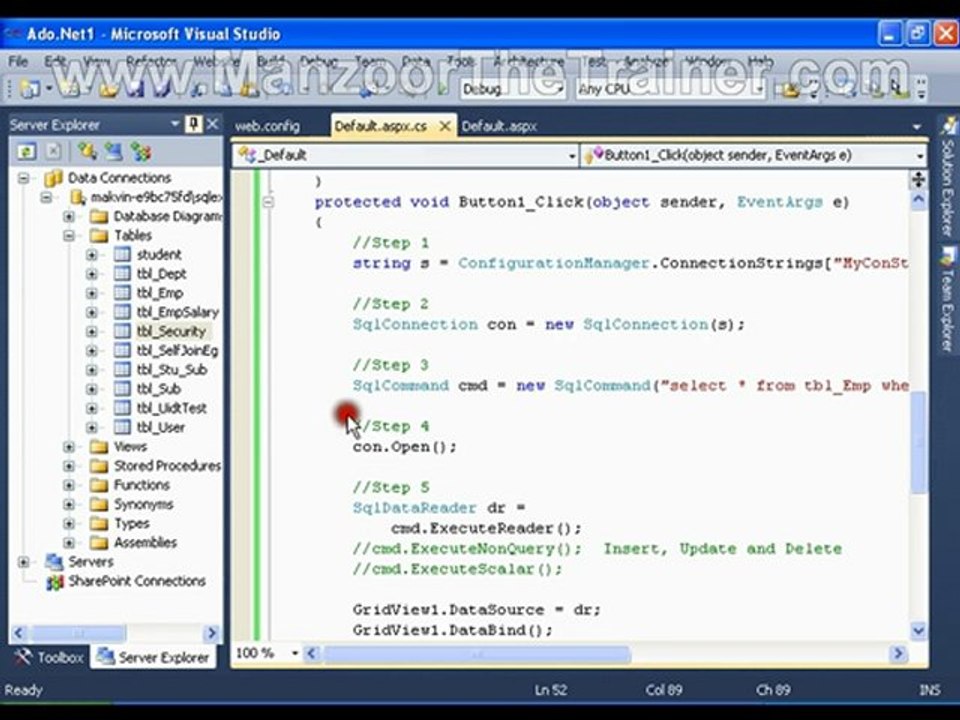Screen dimensions: 960x720
Task: Expand the Servers node
Action: 23,561
